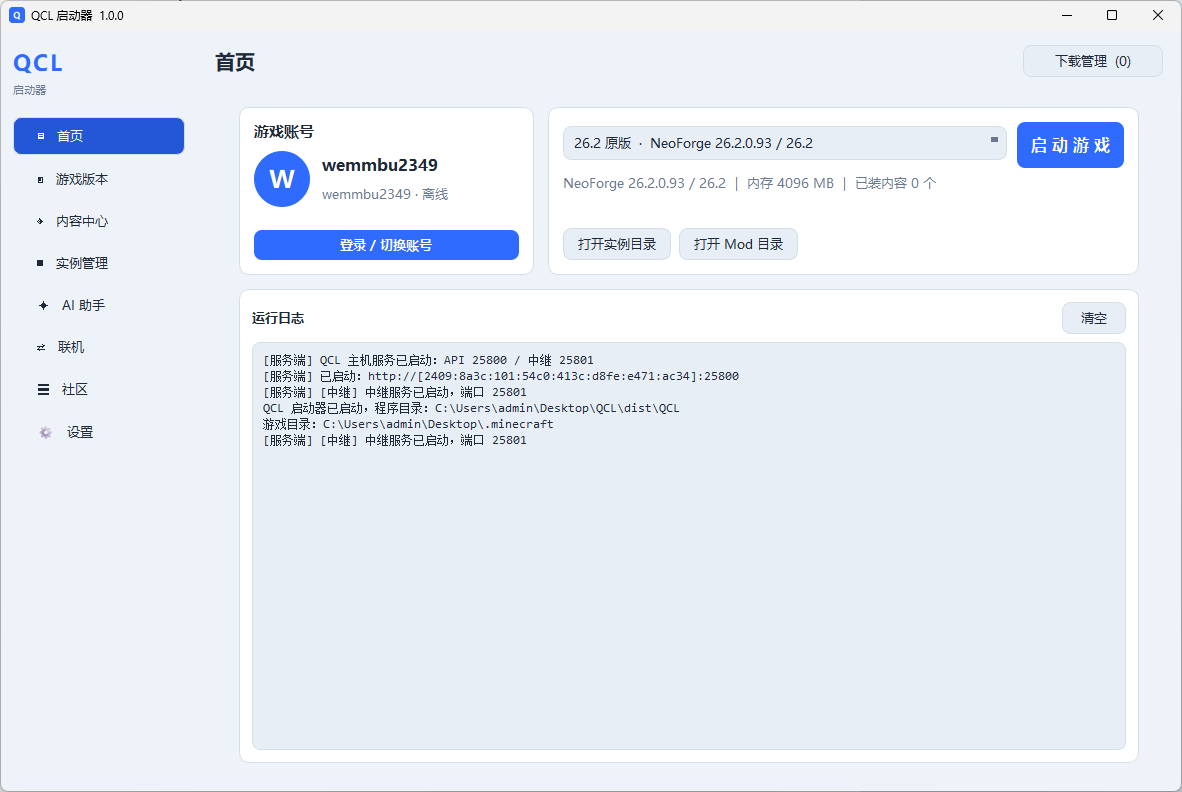Click the W account avatar
1182x792 pixels.
click(x=282, y=179)
